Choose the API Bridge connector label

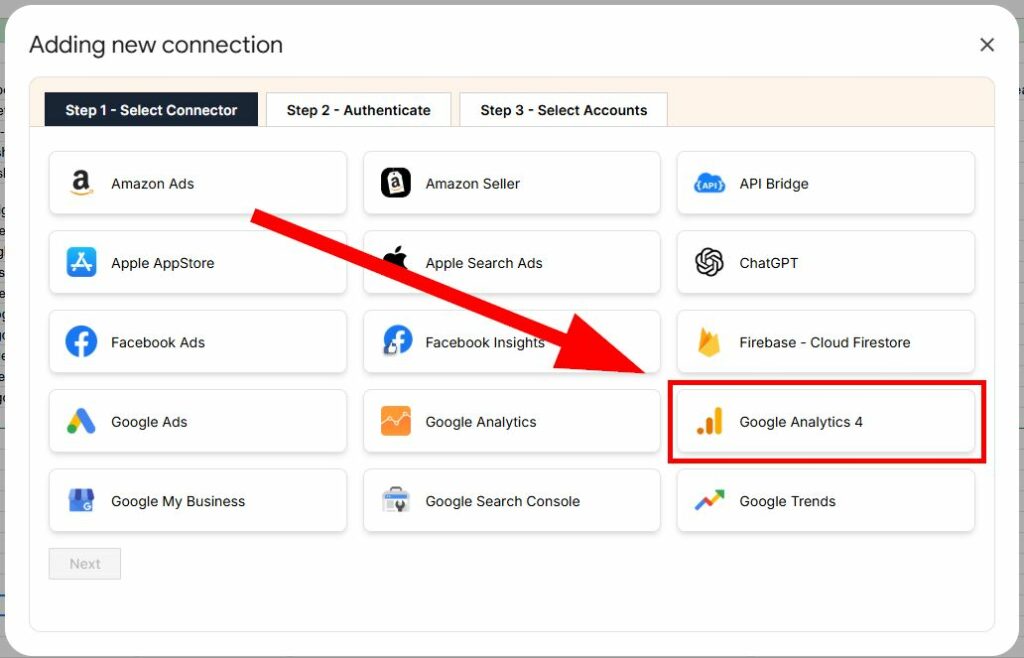[774, 184]
